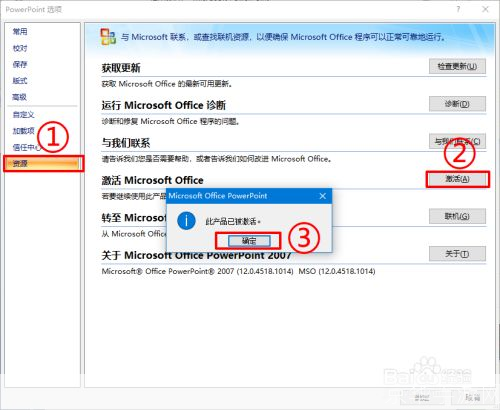Select the 版式 sidebar category
This screenshot has width=500, height=410.
coord(20,81)
